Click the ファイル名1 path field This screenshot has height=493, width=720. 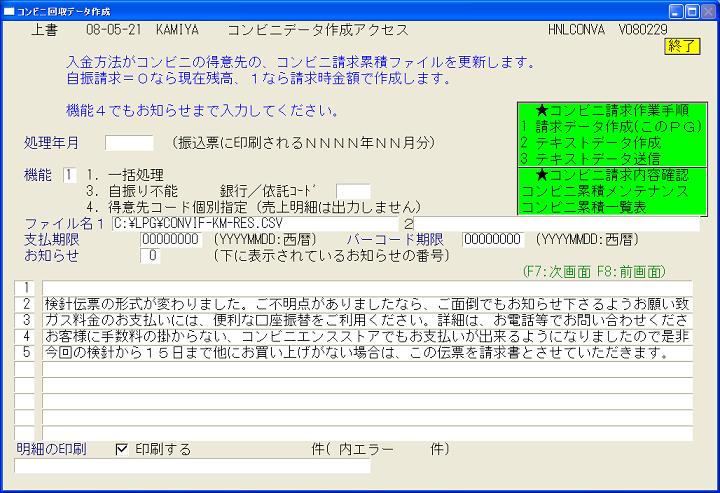255,224
